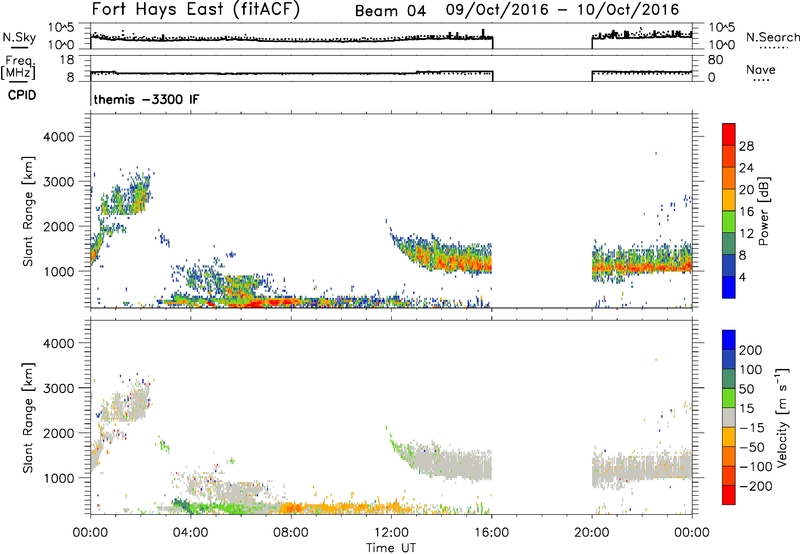Click the '12:00' time axis tick label
Viewport: 800px width, 554px height.
pyautogui.click(x=391, y=533)
